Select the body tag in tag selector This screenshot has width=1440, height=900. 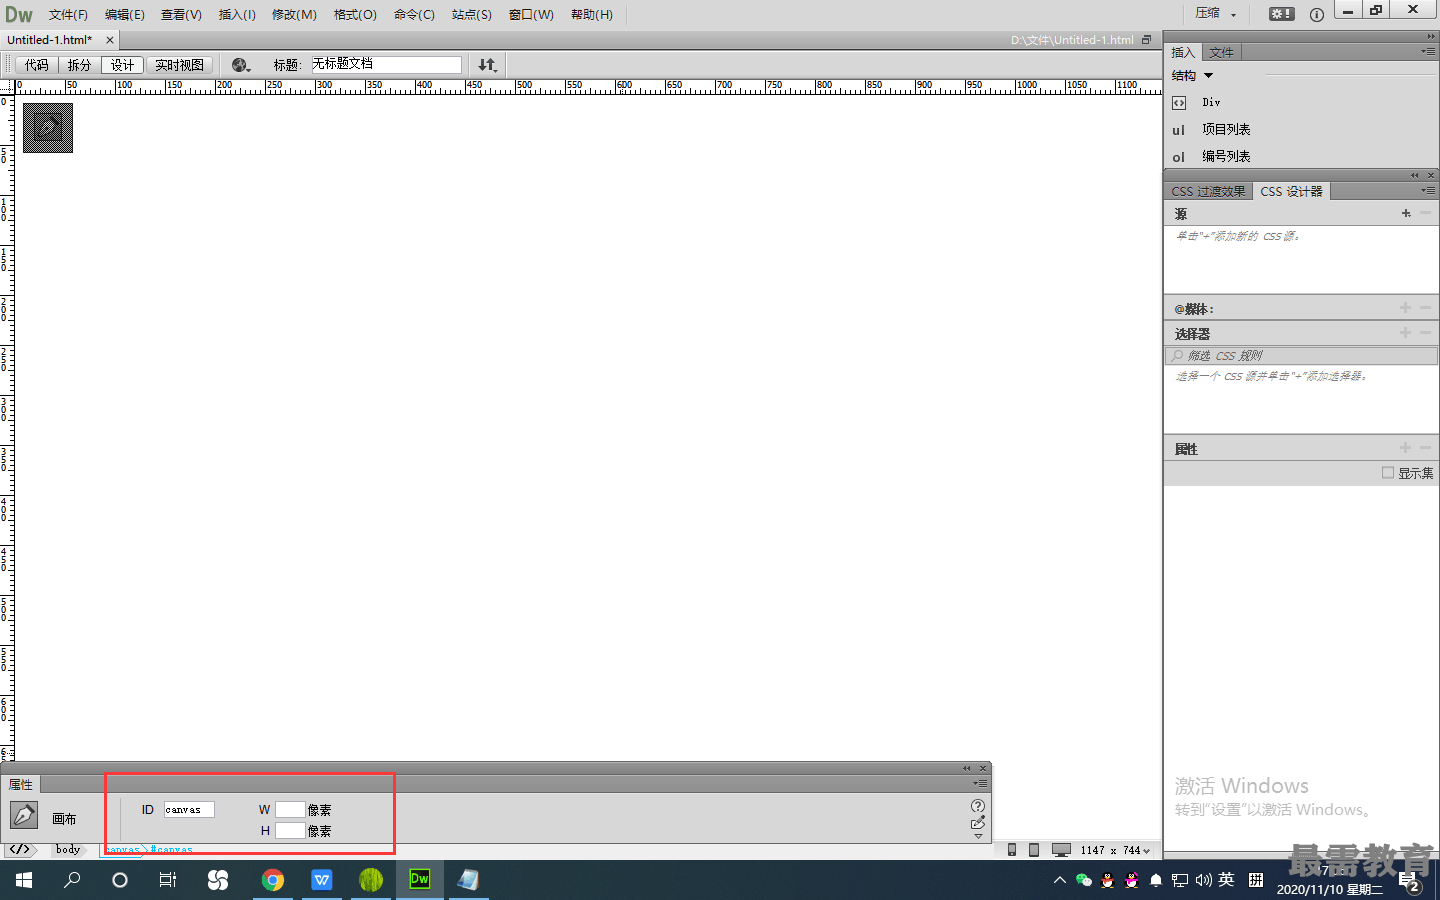tap(68, 850)
